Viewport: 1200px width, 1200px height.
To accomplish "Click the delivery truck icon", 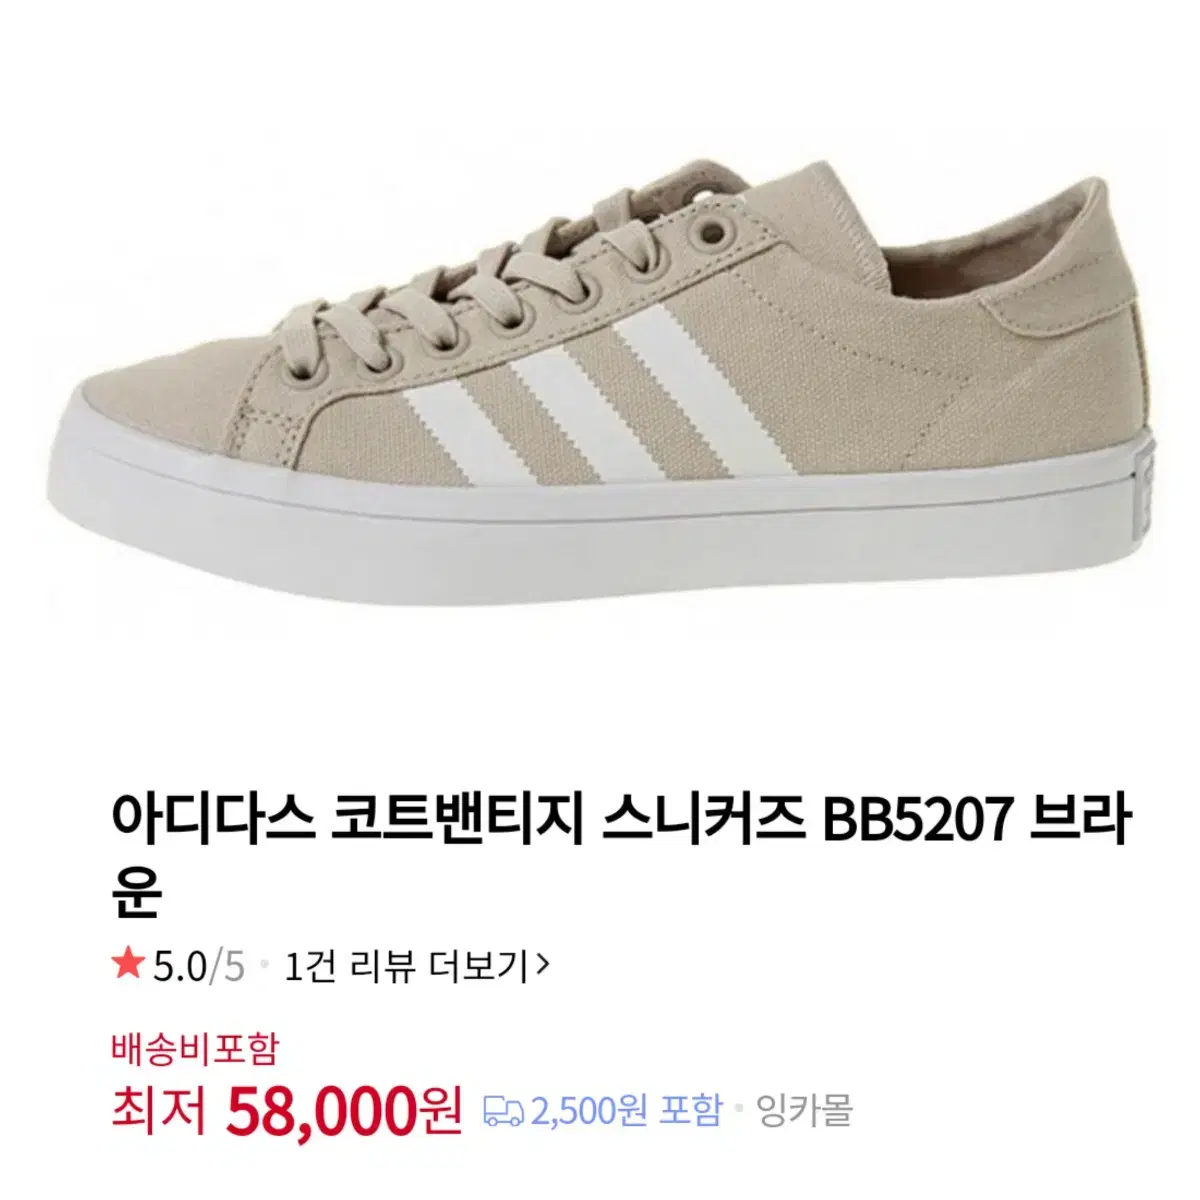I will pyautogui.click(x=504, y=1112).
